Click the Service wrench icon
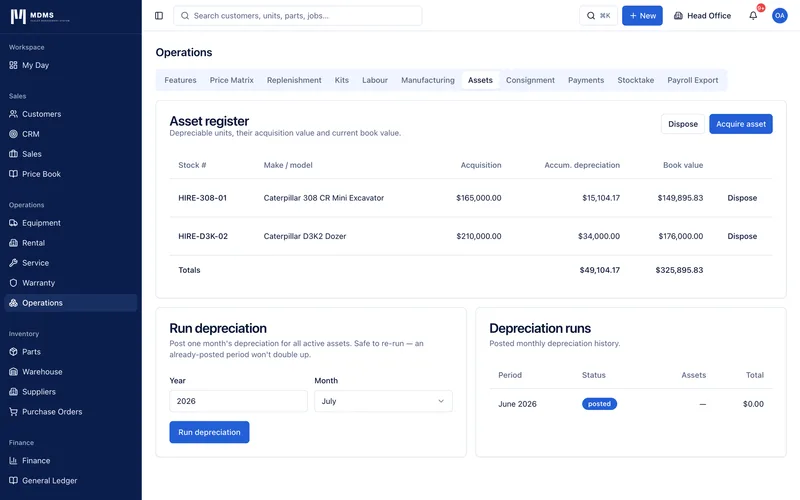The width and height of the screenshot is (800, 500). tap(13, 263)
